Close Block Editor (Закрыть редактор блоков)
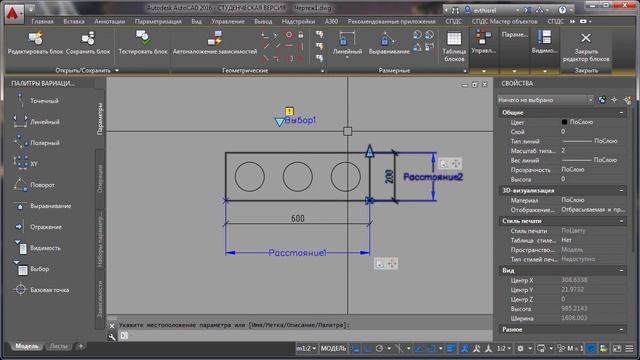Screen dimensions: 640x360 coord(586,47)
